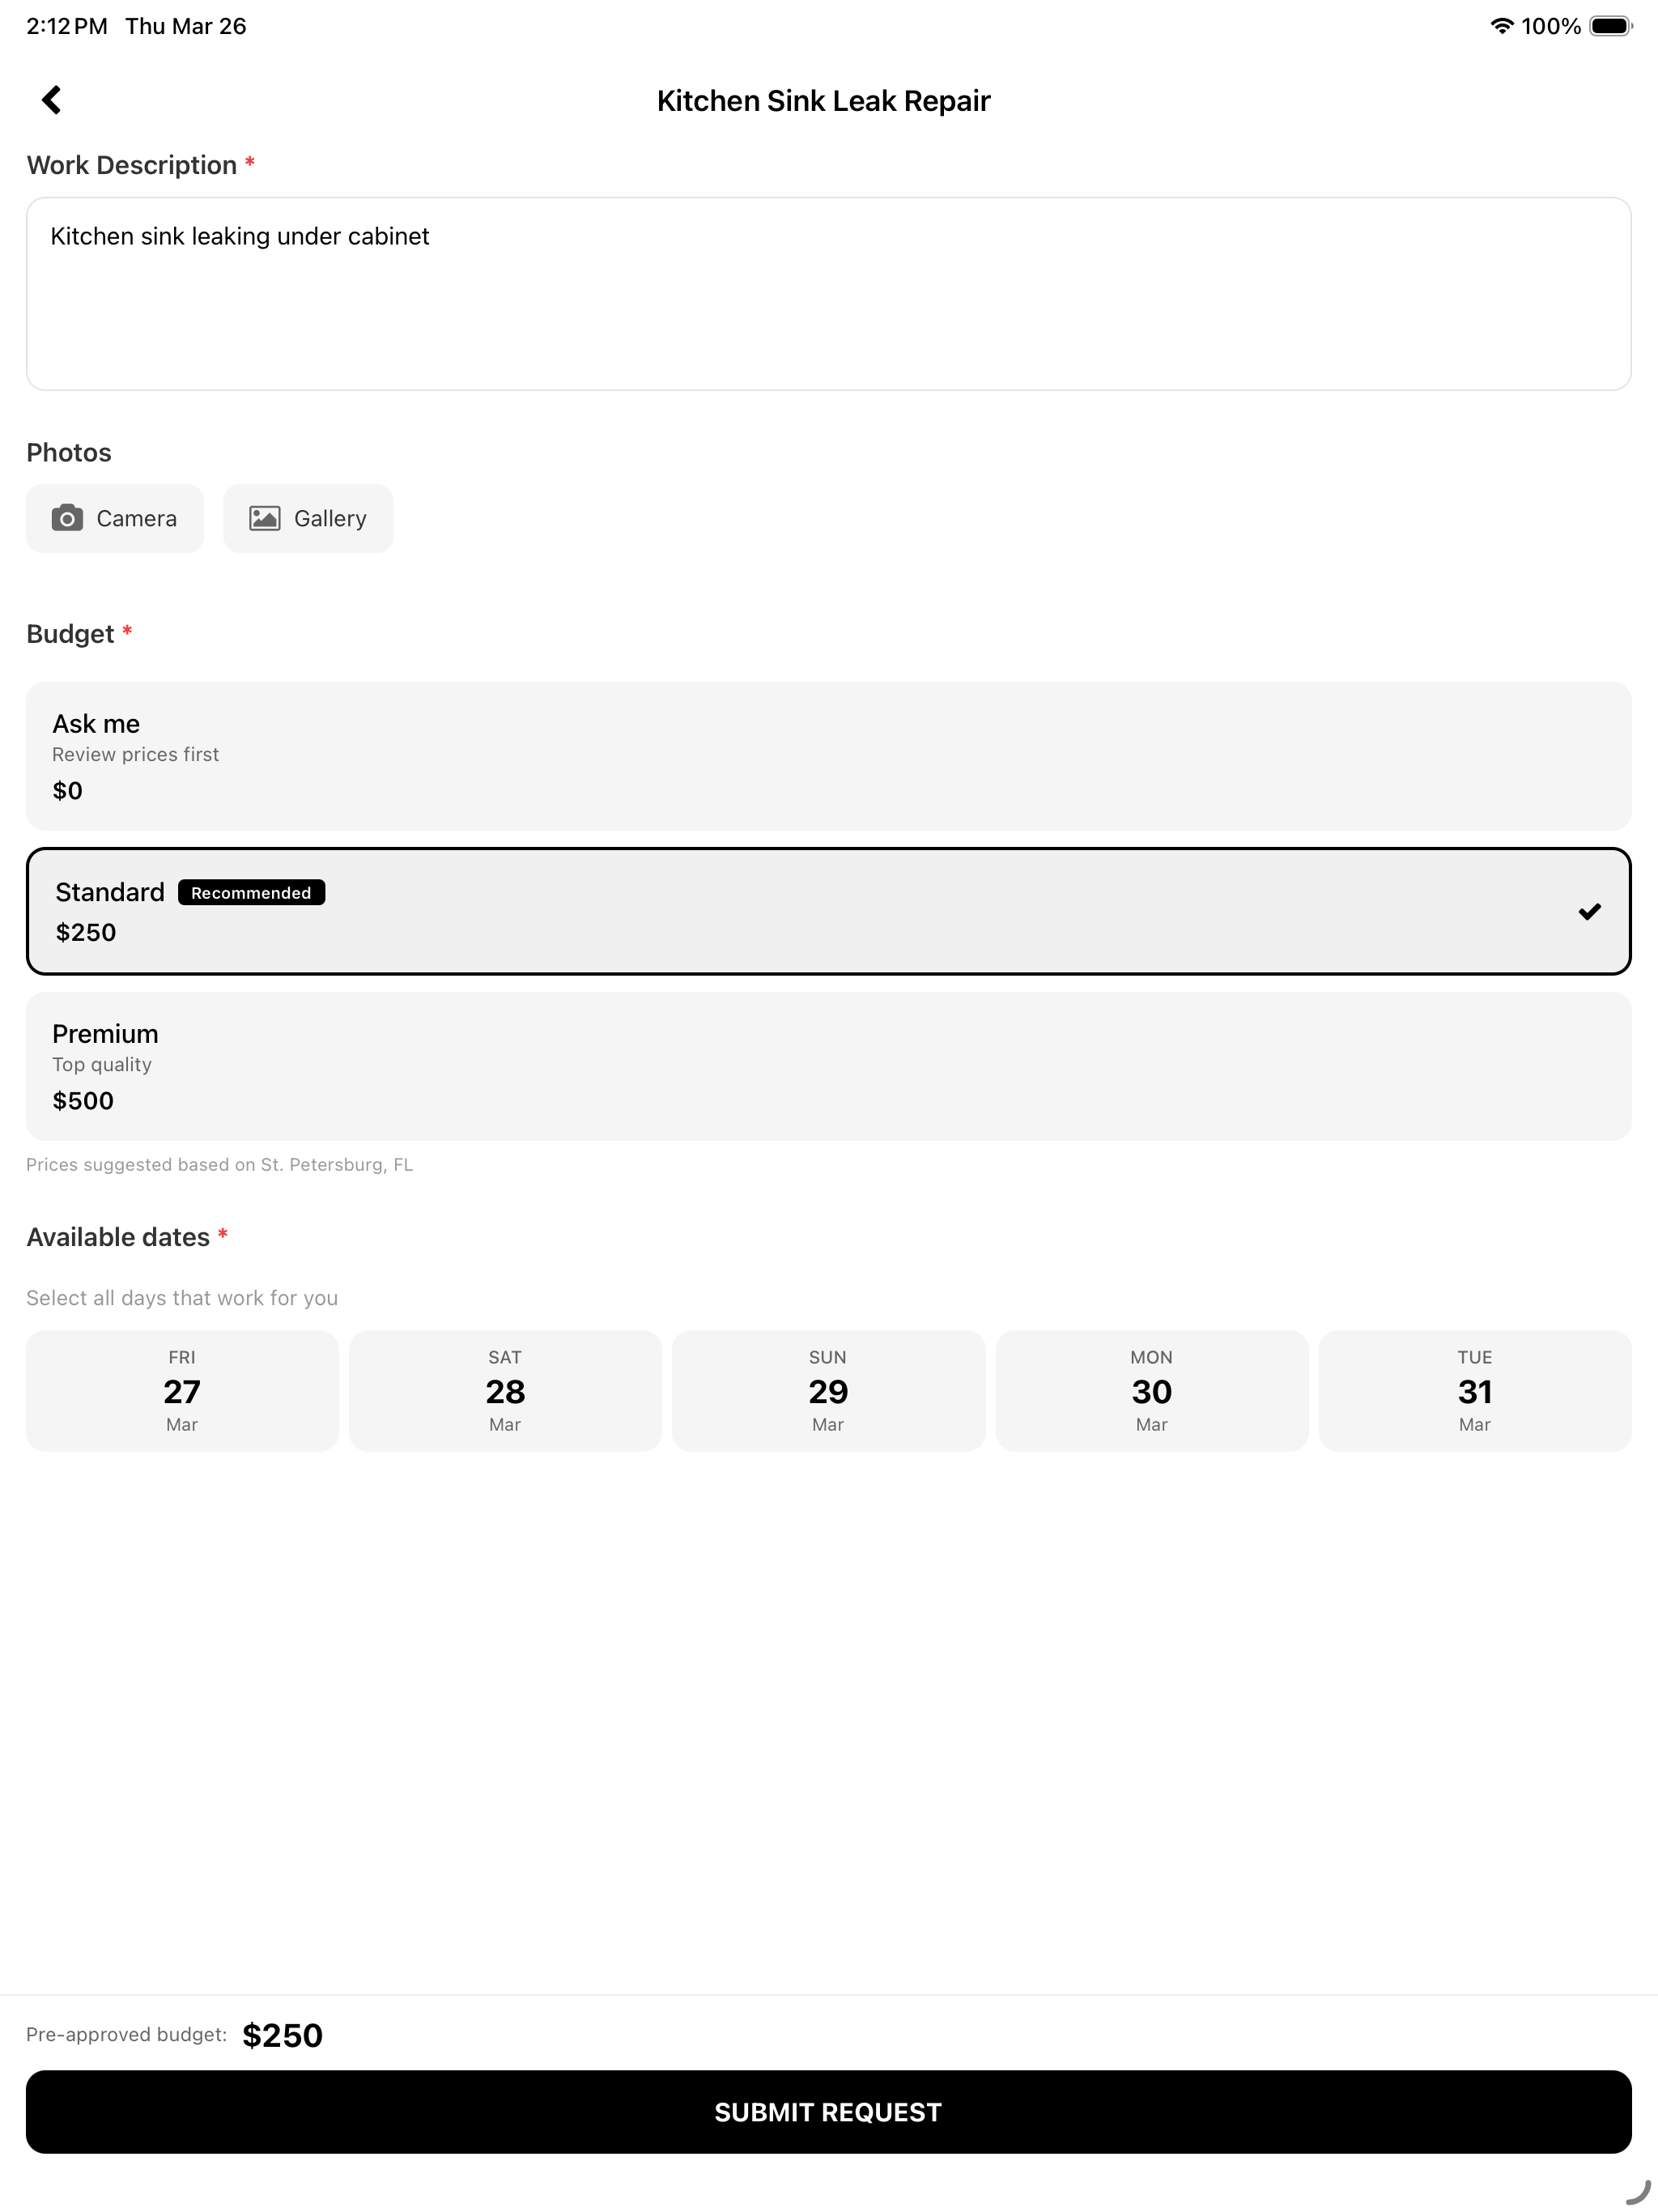Tap the gallery picture icon
The height and width of the screenshot is (2212, 1658).
264,518
